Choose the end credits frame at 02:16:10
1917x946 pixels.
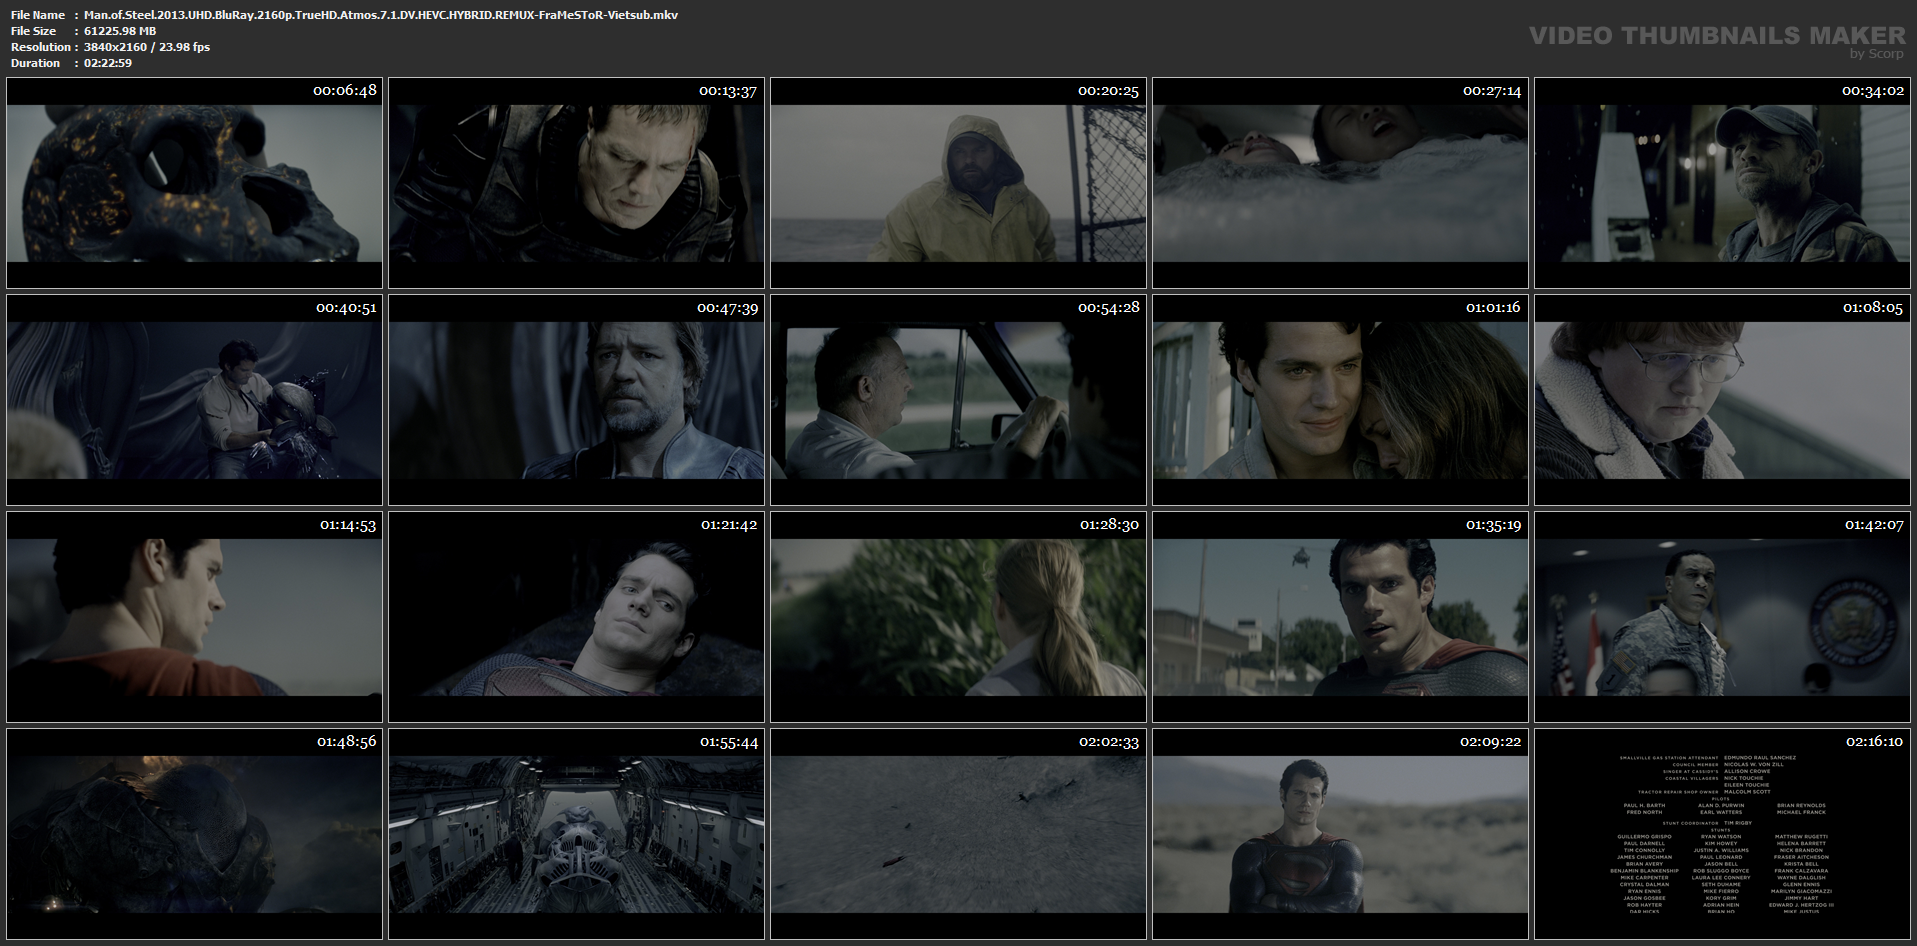pos(1722,834)
